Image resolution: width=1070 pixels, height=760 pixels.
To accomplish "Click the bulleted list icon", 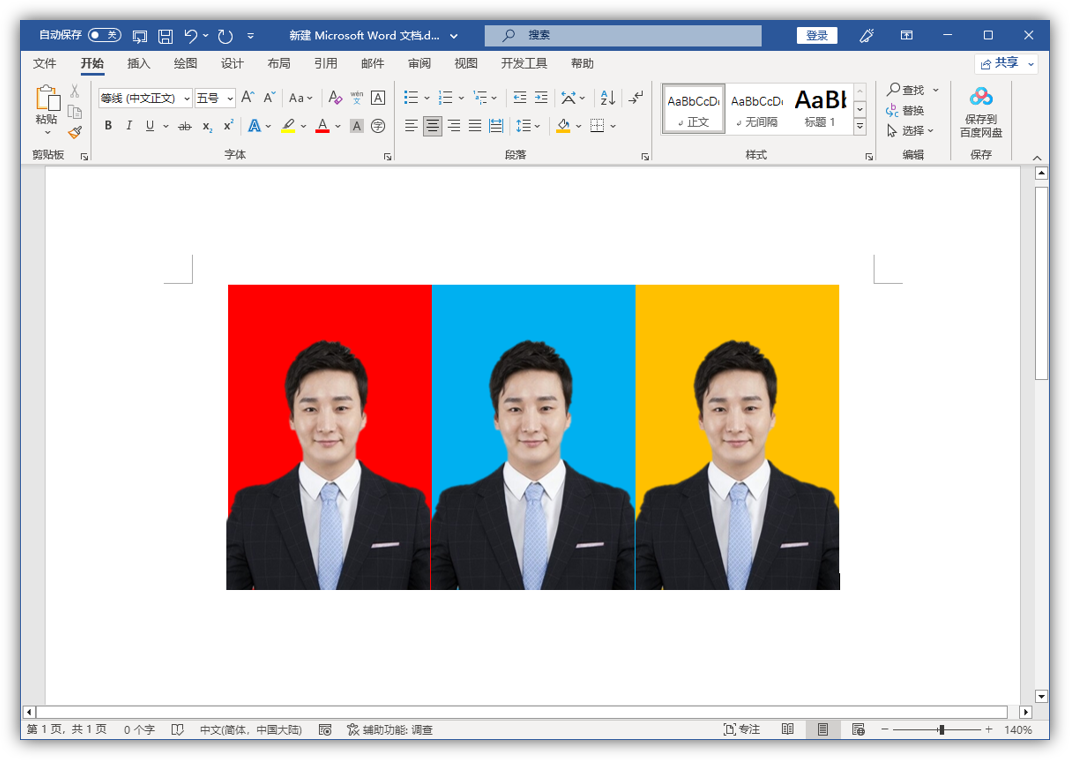I will [411, 98].
